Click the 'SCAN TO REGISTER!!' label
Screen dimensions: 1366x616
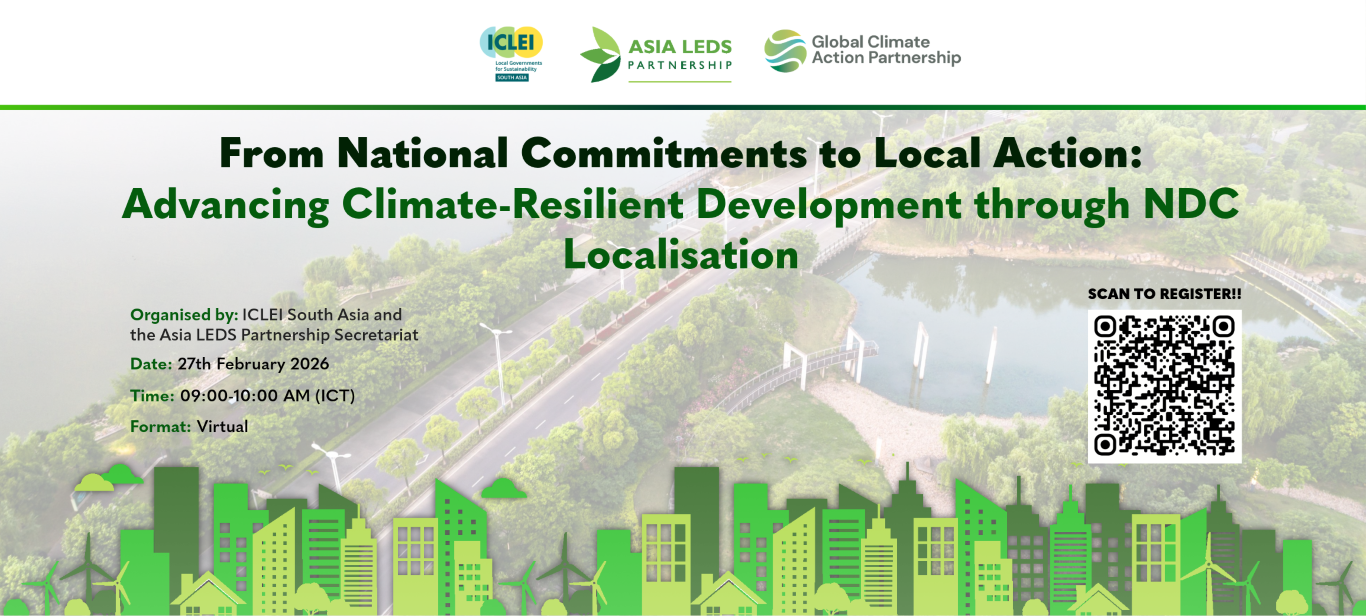1164,294
